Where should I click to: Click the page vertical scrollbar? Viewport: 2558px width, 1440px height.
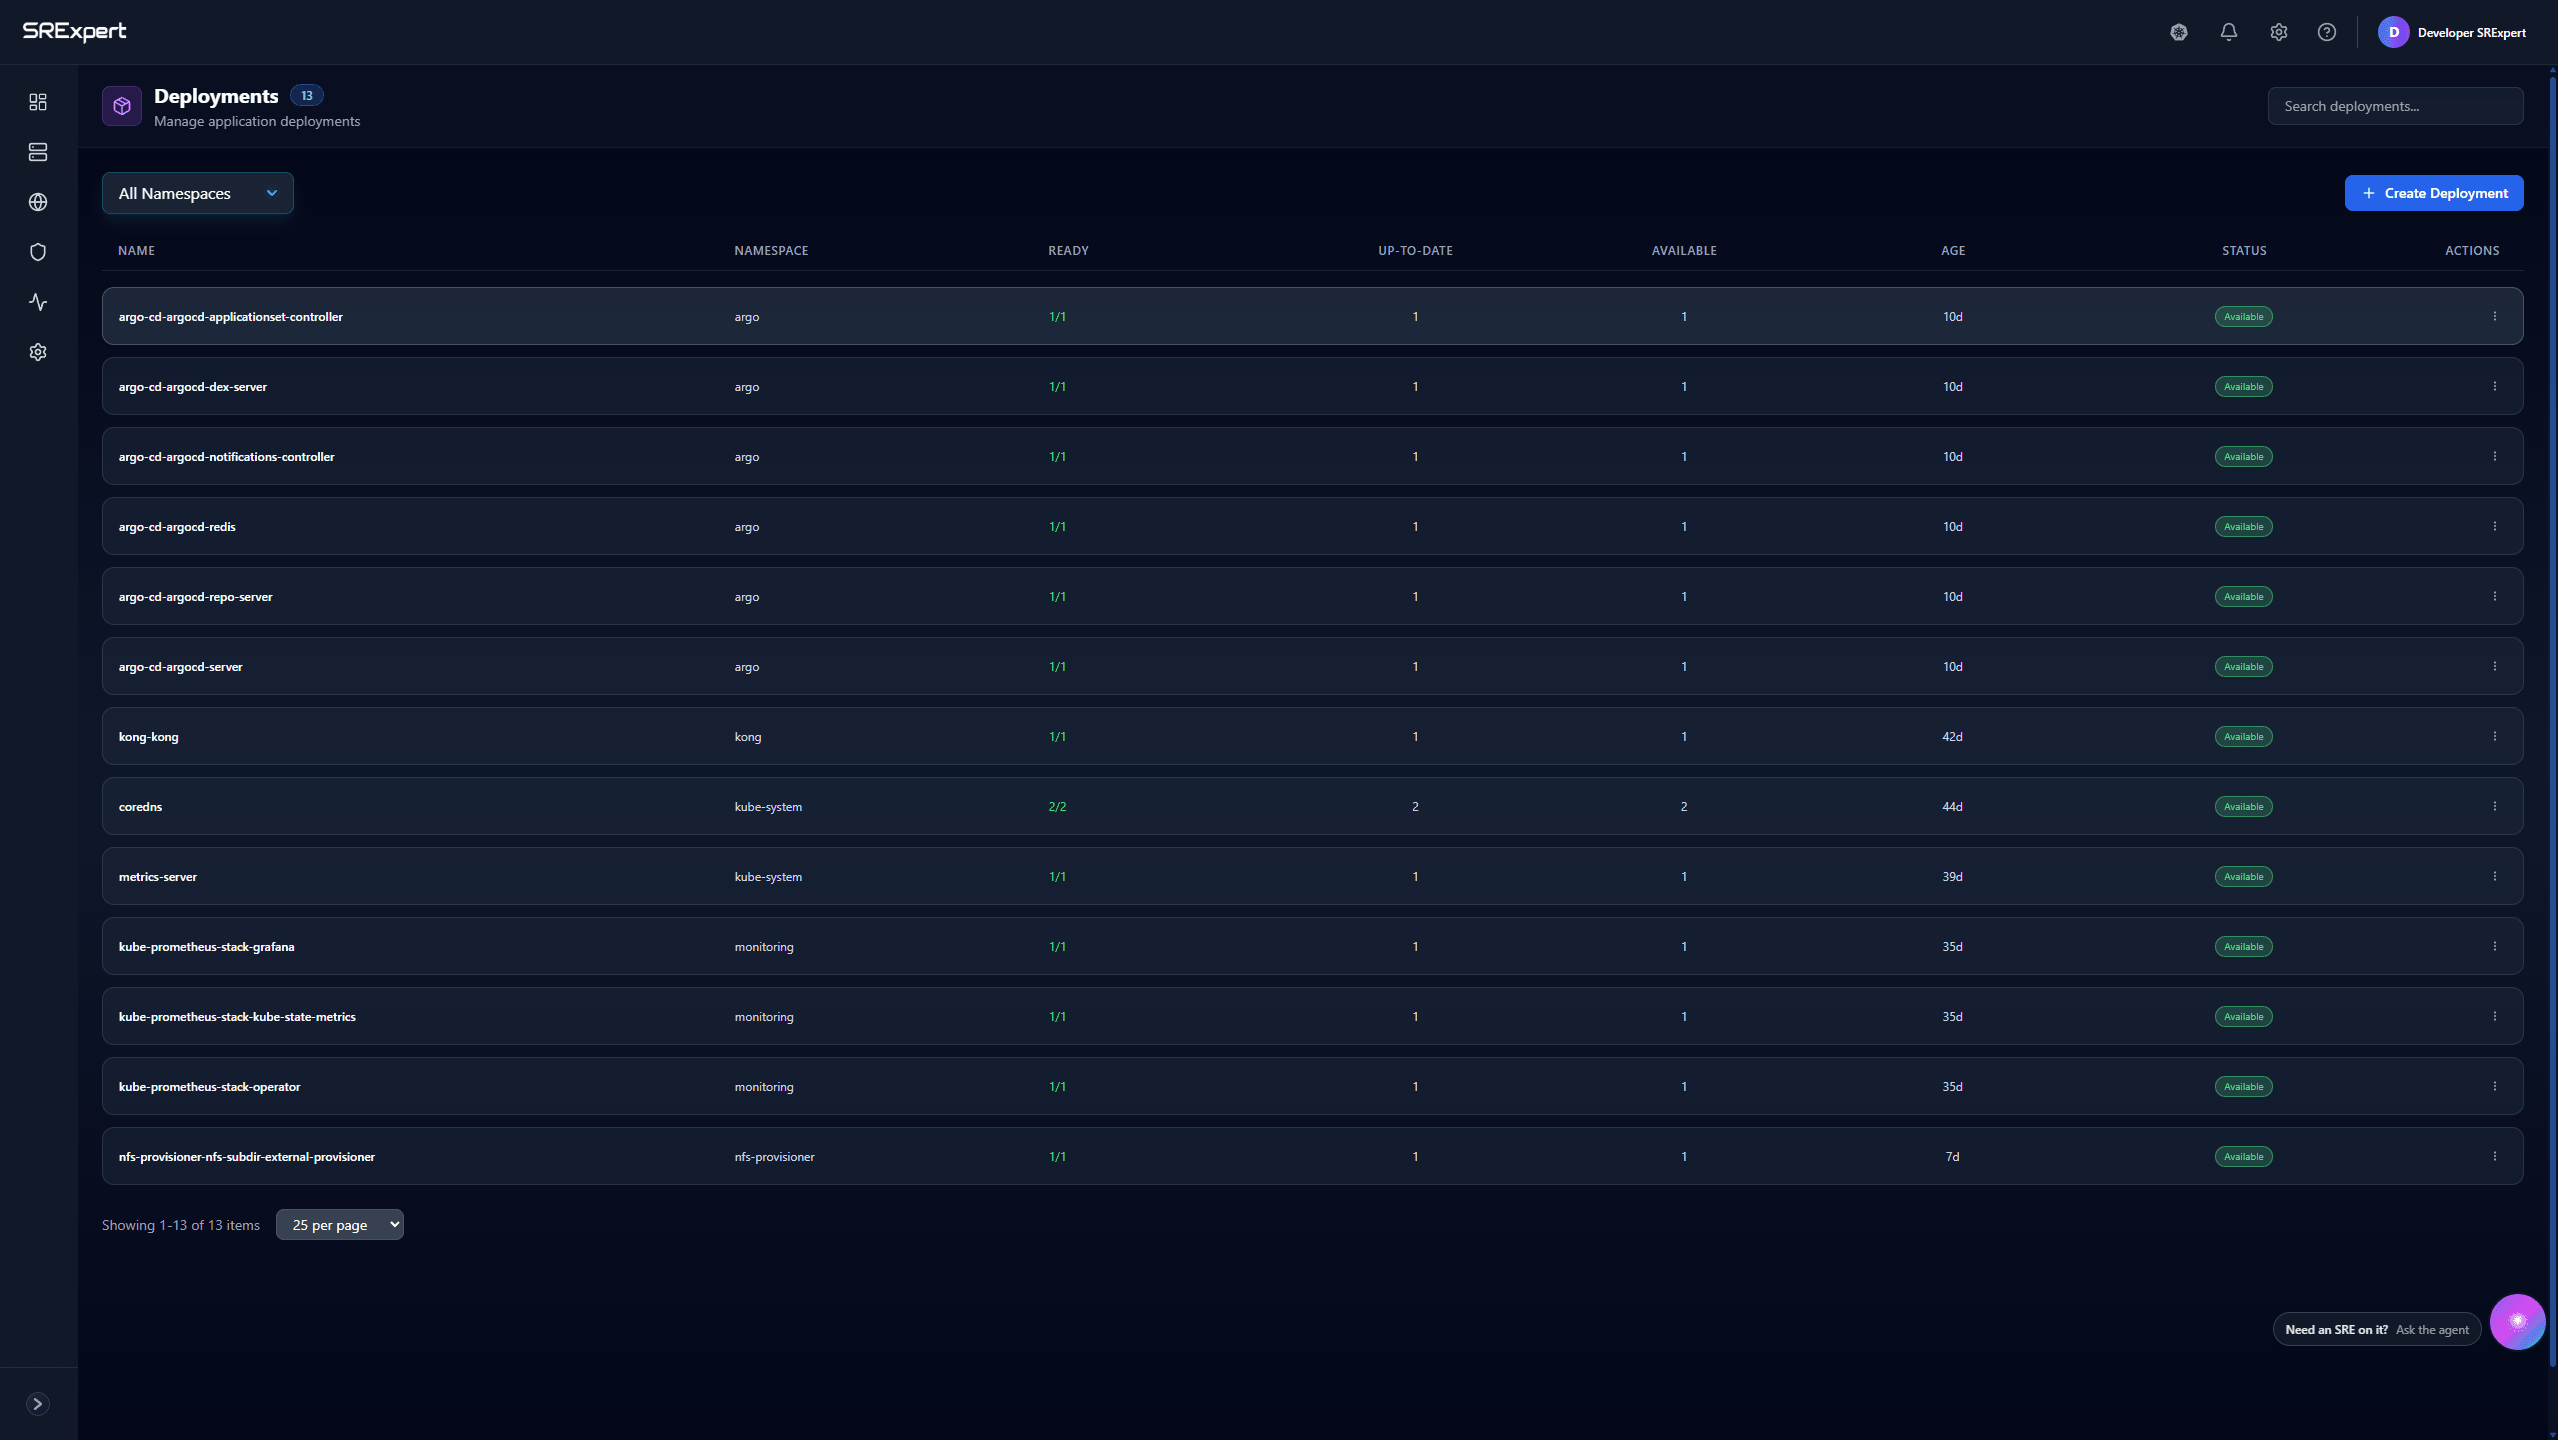2553,720
